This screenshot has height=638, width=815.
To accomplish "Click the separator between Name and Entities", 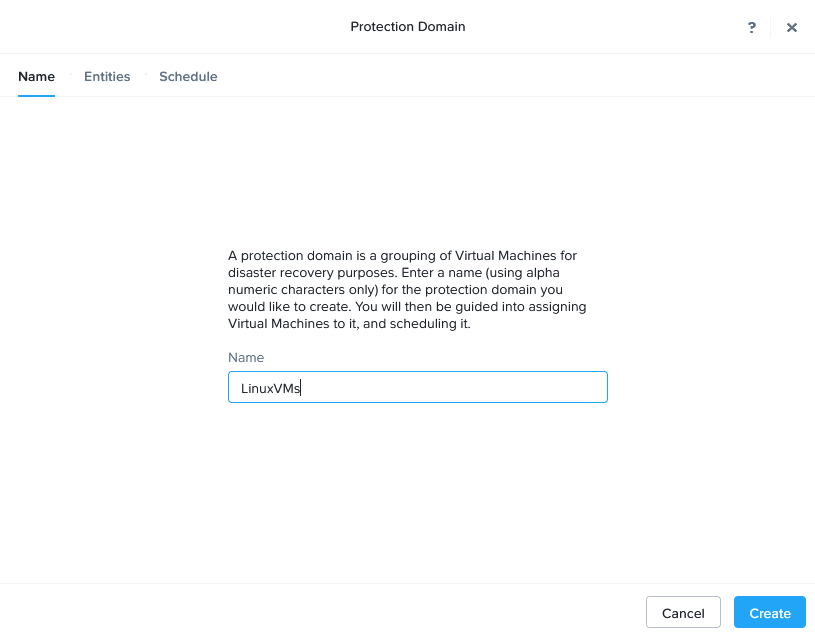I will [x=70, y=76].
